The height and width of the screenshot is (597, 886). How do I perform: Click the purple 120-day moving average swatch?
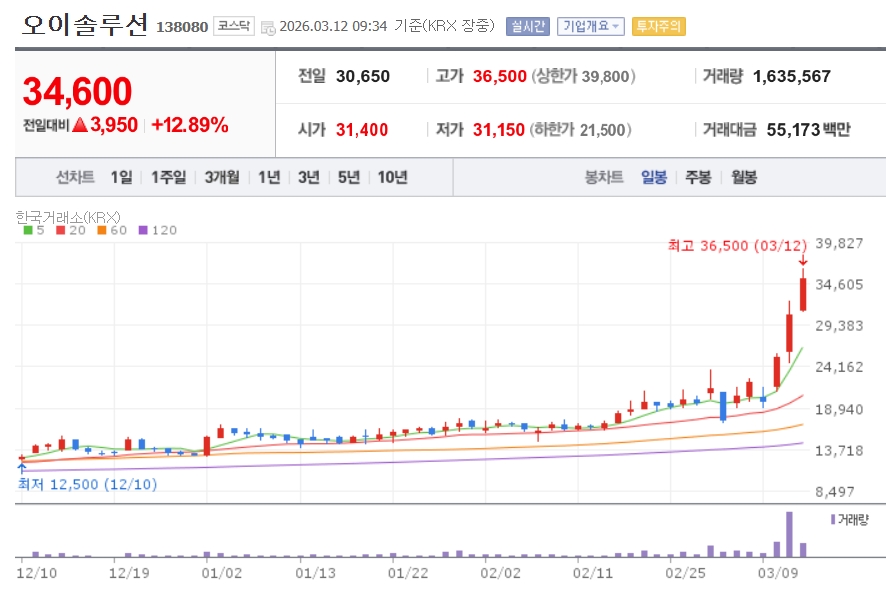(142, 230)
